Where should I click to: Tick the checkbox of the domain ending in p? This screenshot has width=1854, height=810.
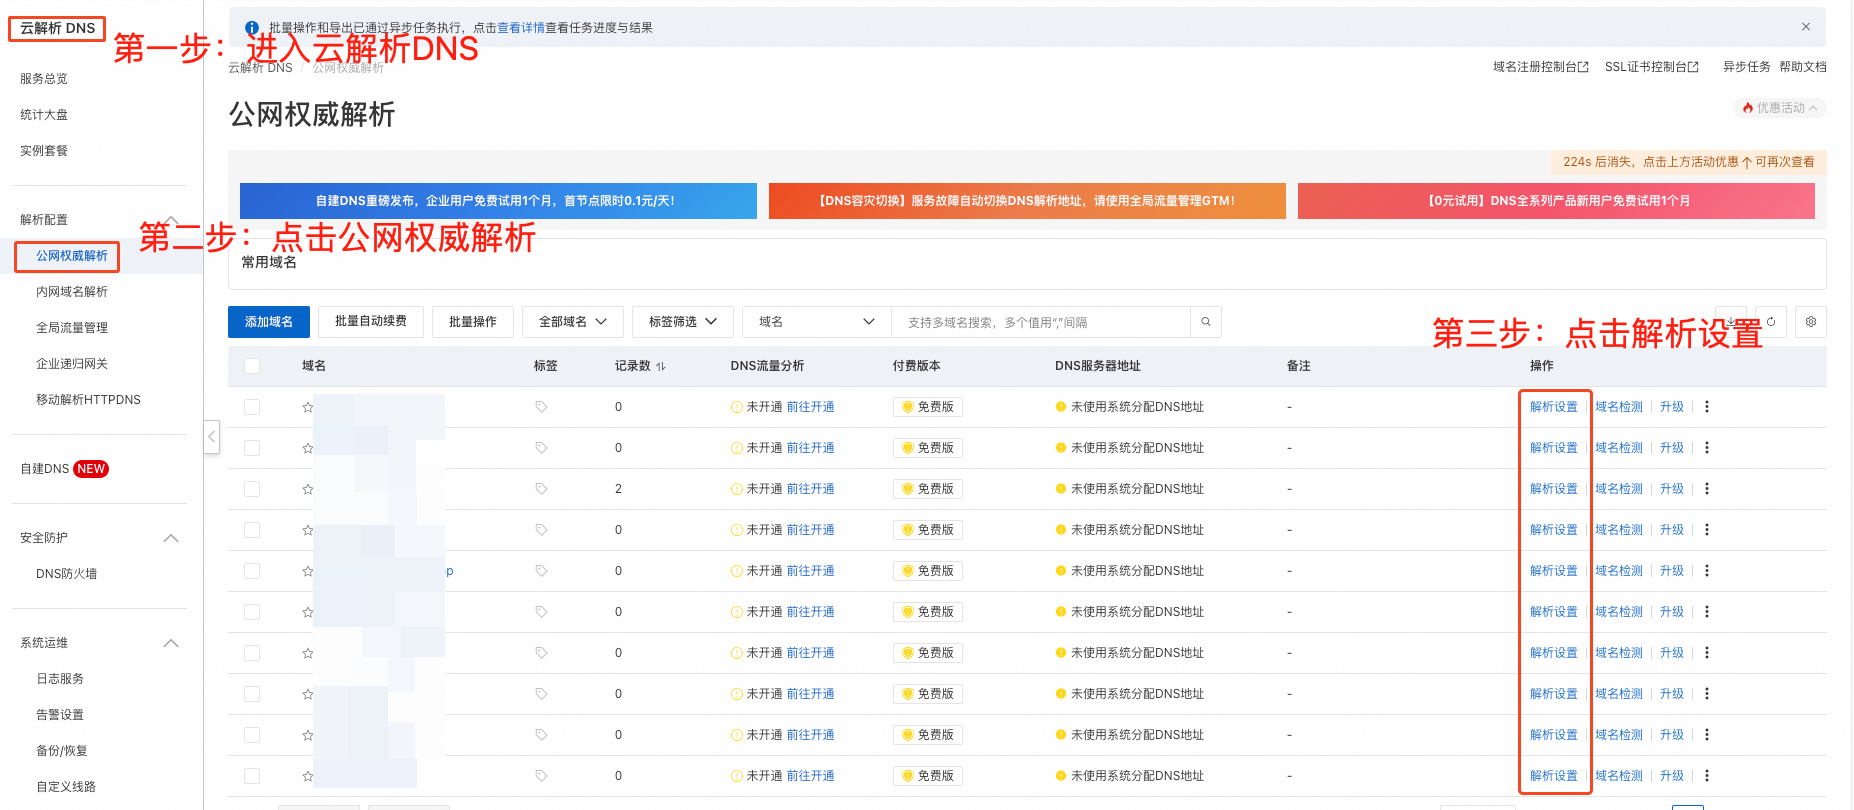[252, 571]
